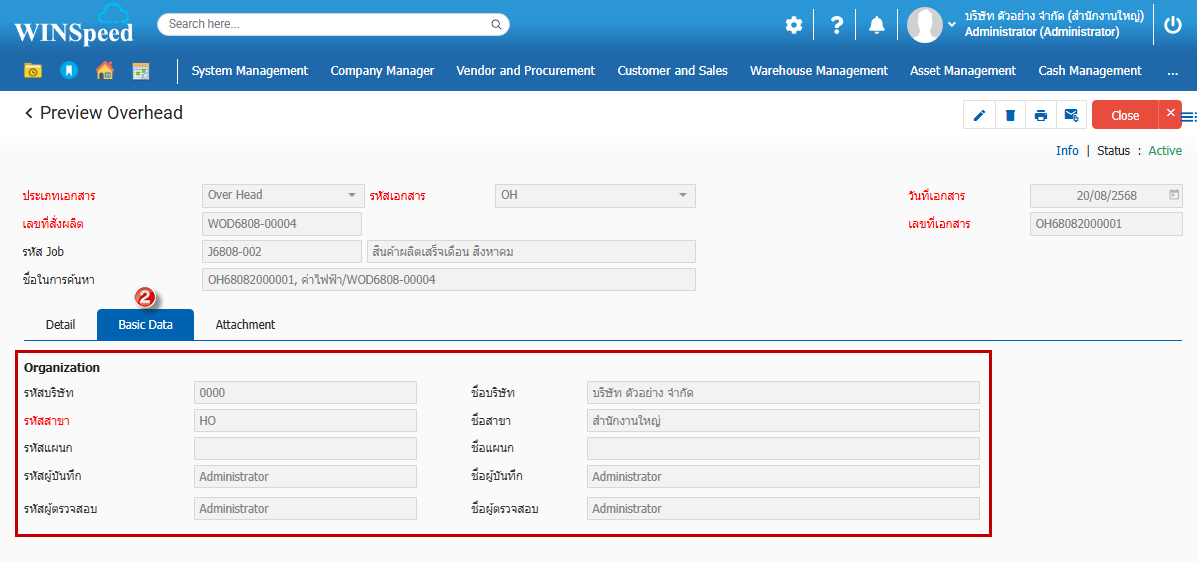Open the document date calendar picker
1197x562 pixels.
(x=1174, y=195)
